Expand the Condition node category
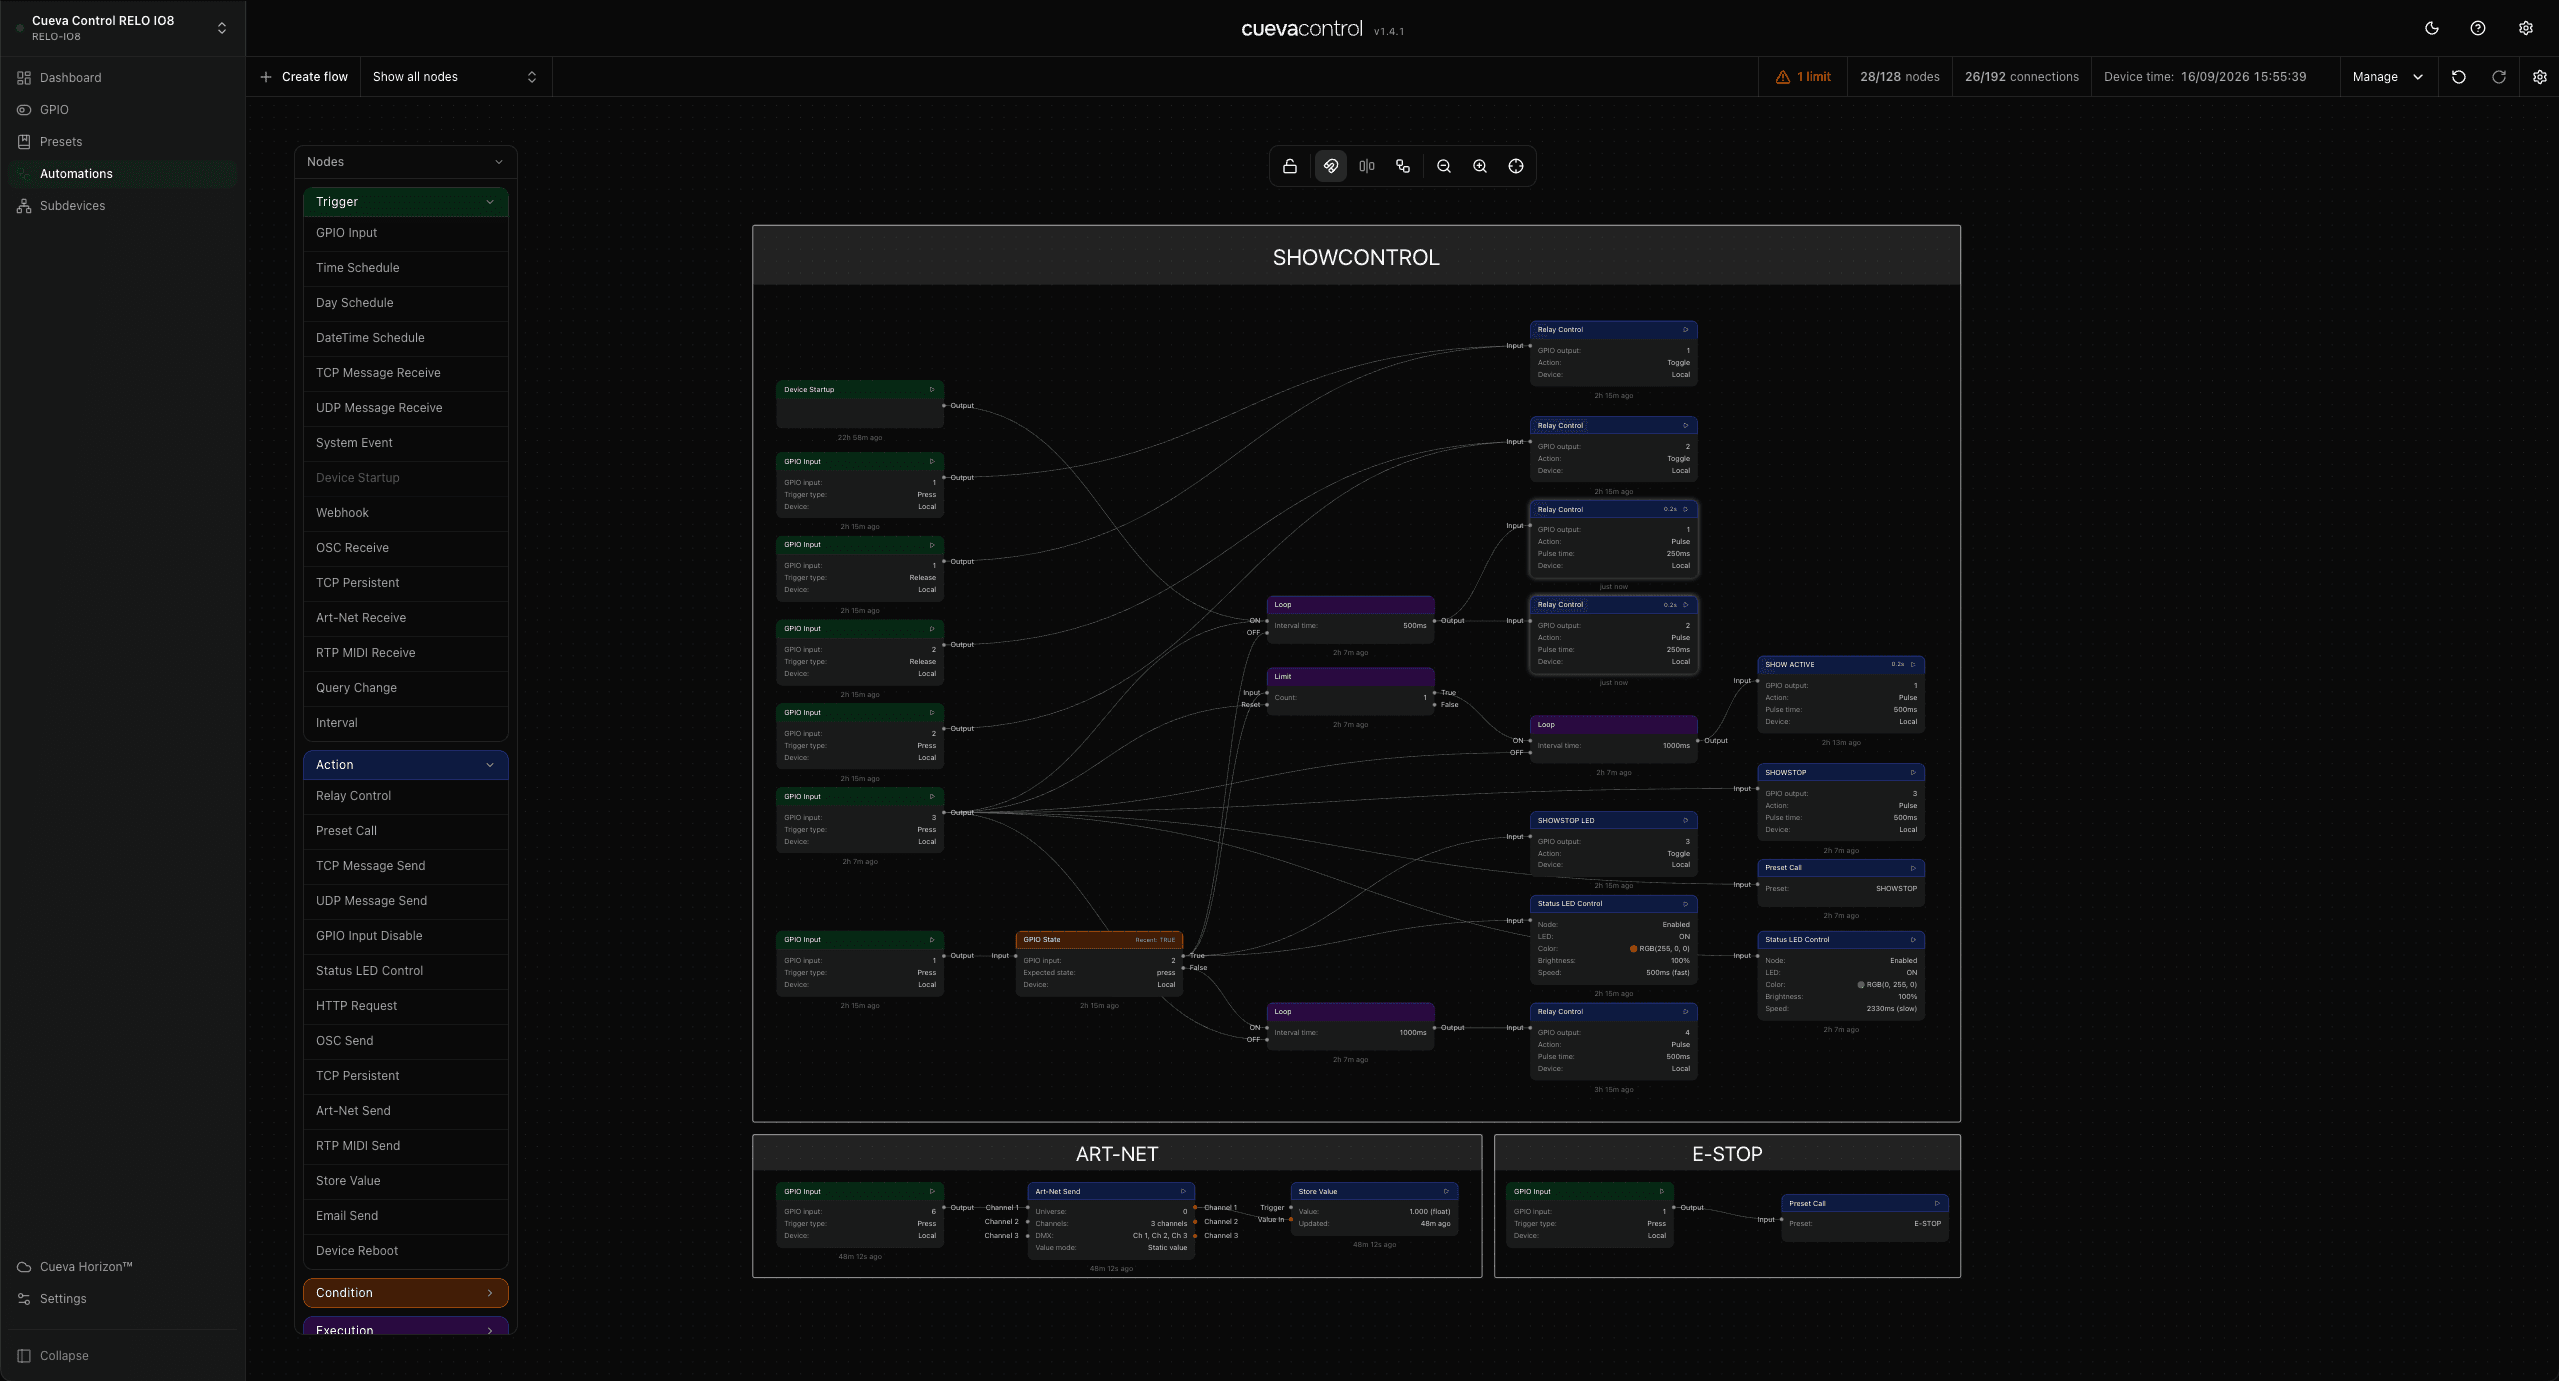 (406, 1293)
